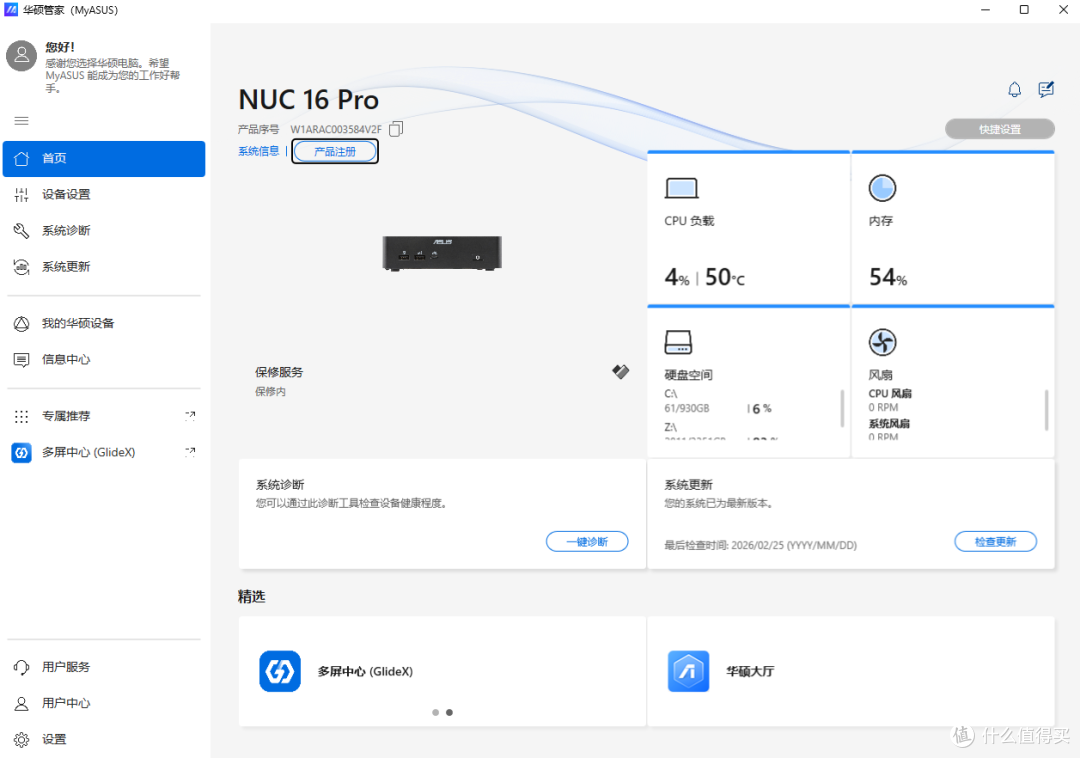Click the warranty service tag icon

pyautogui.click(x=621, y=372)
